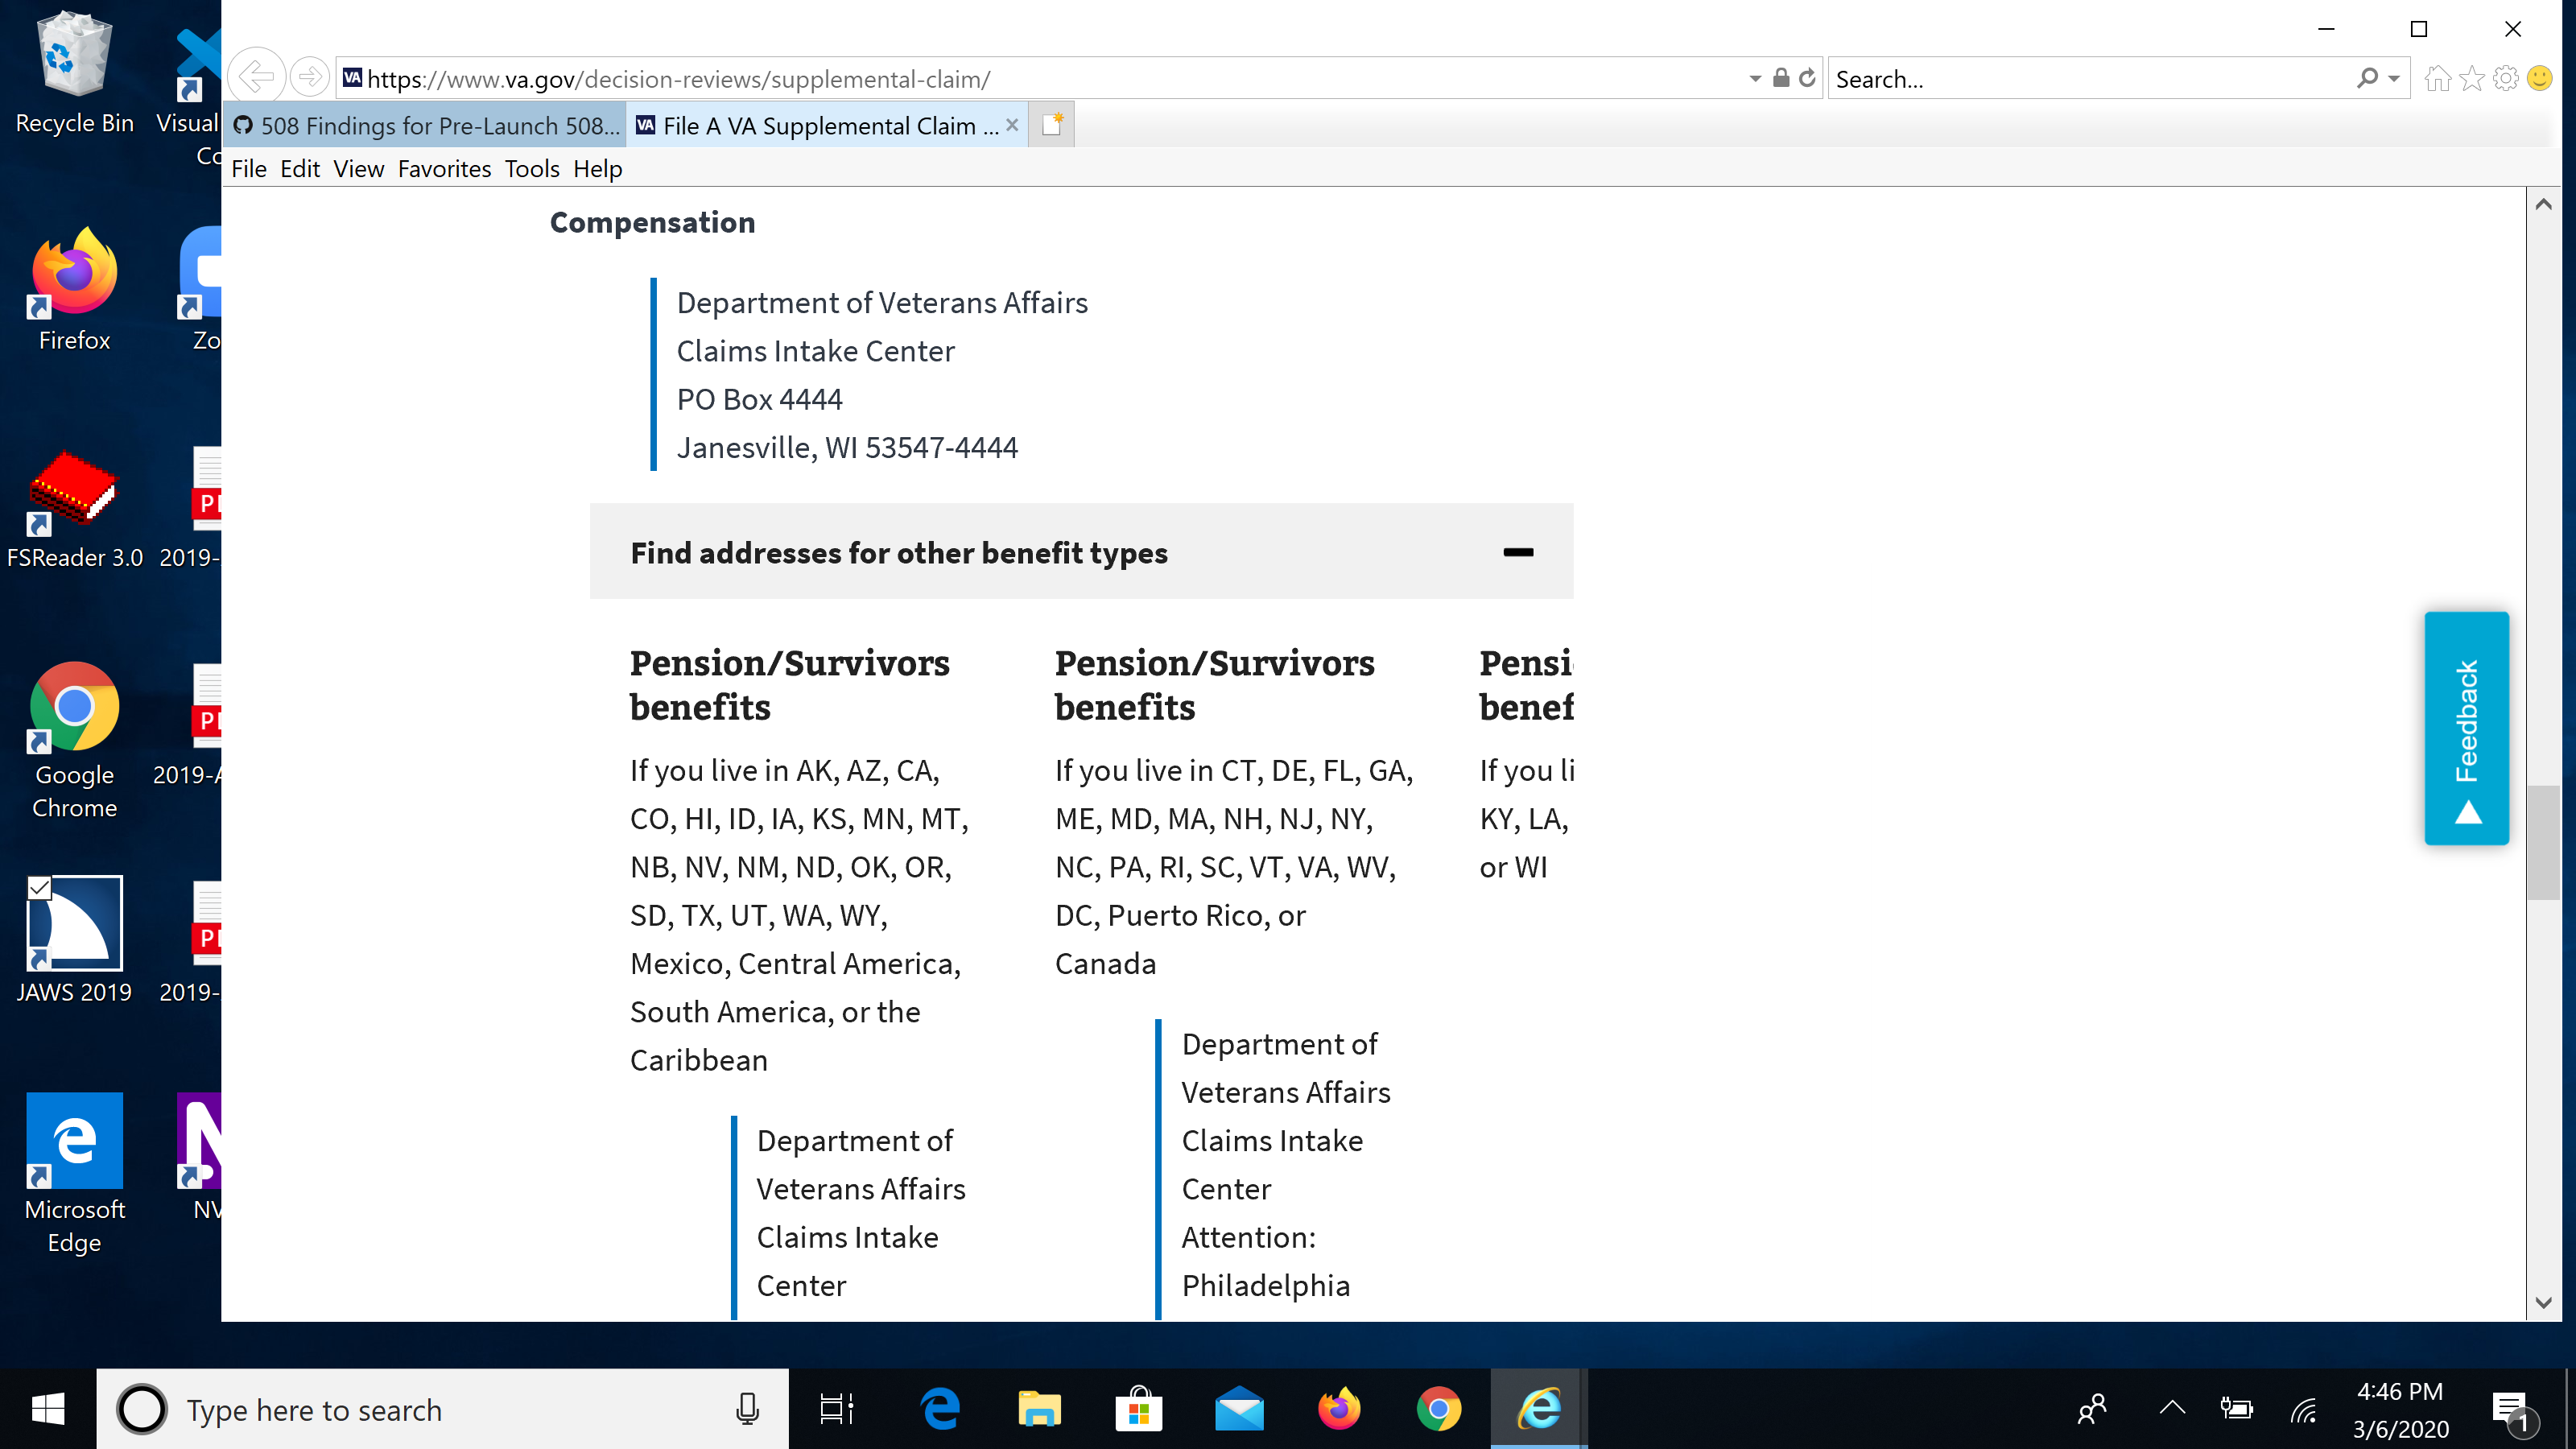Image resolution: width=2576 pixels, height=1449 pixels.
Task: Click the browser Back arrow button
Action: point(256,77)
